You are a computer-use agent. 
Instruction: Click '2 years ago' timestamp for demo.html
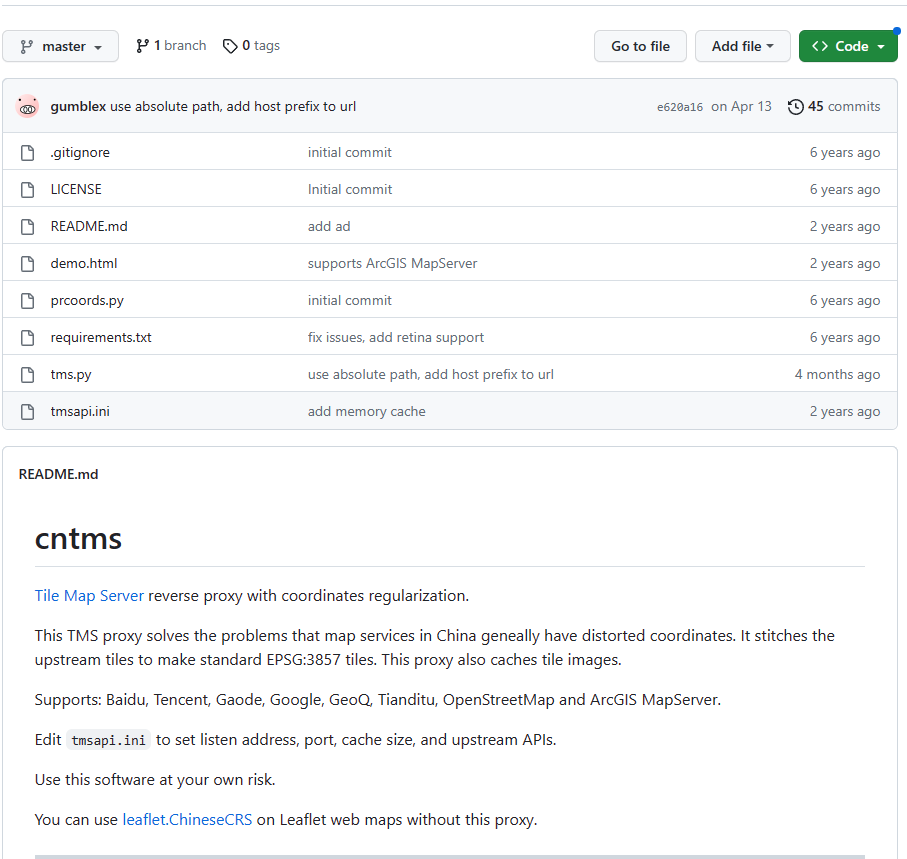(x=845, y=263)
